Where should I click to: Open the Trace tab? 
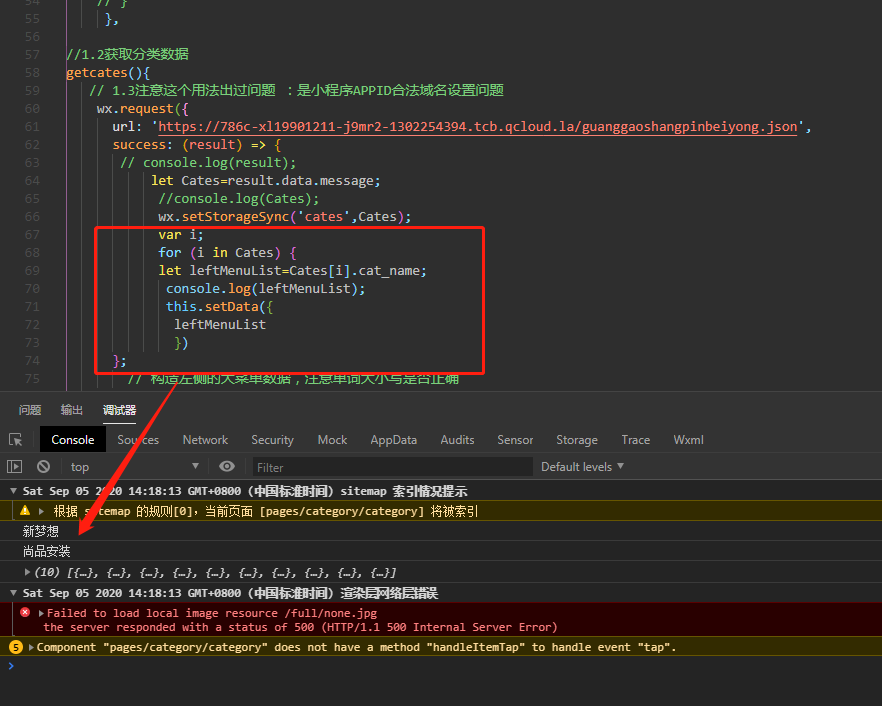point(635,440)
